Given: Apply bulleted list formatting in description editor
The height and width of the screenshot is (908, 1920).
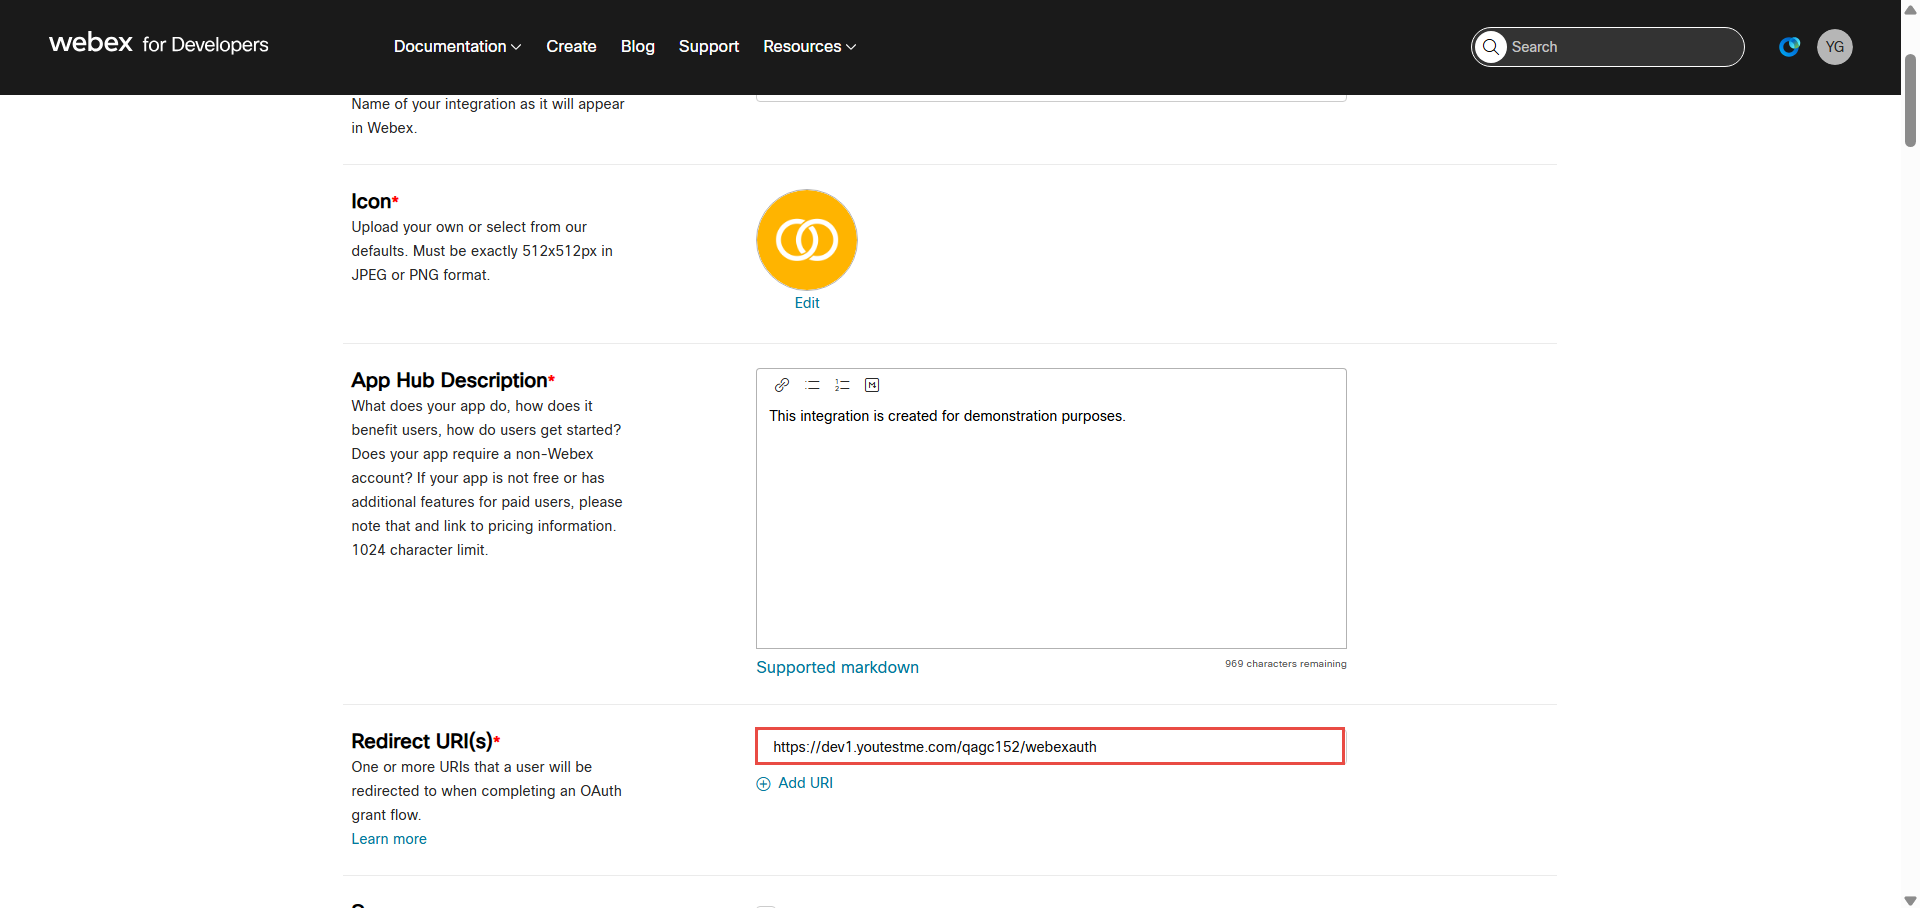Looking at the screenshot, I should [x=812, y=385].
